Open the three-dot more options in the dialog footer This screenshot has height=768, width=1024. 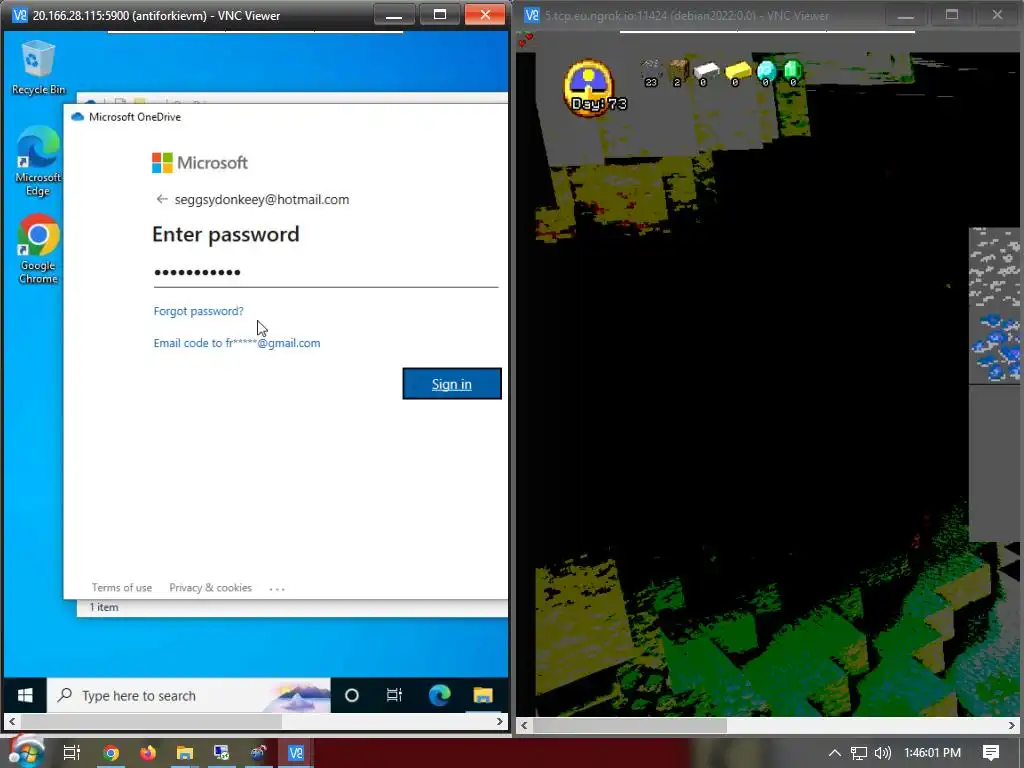pyautogui.click(x=277, y=588)
